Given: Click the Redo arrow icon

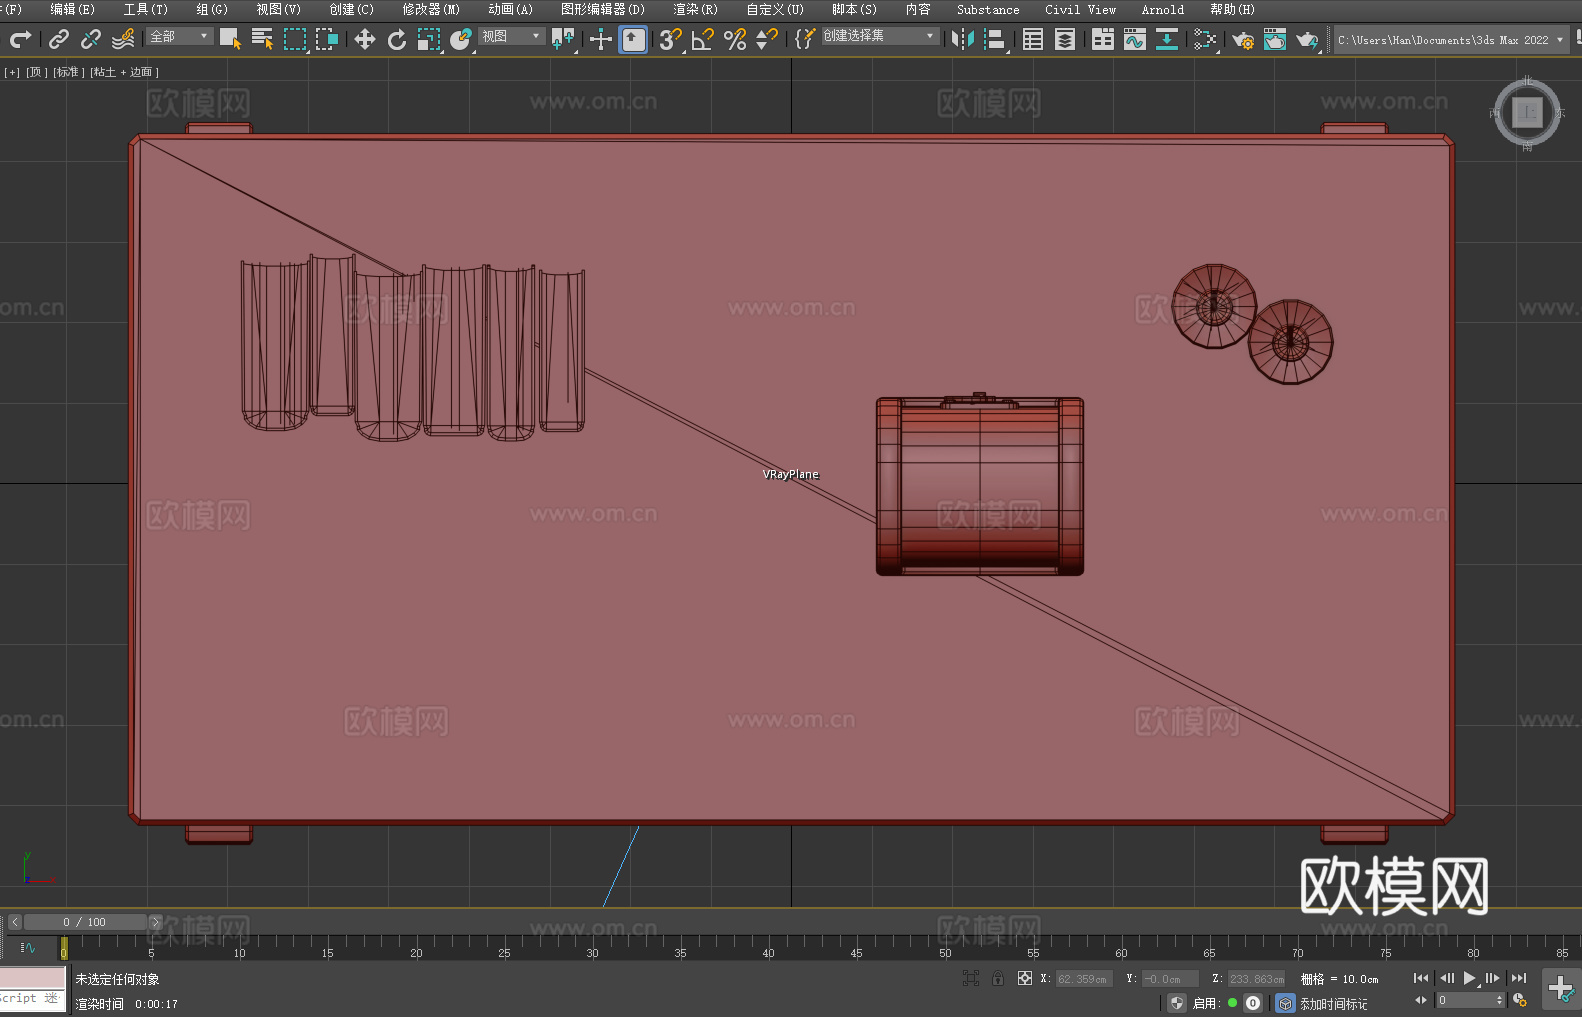Looking at the screenshot, I should [20, 39].
